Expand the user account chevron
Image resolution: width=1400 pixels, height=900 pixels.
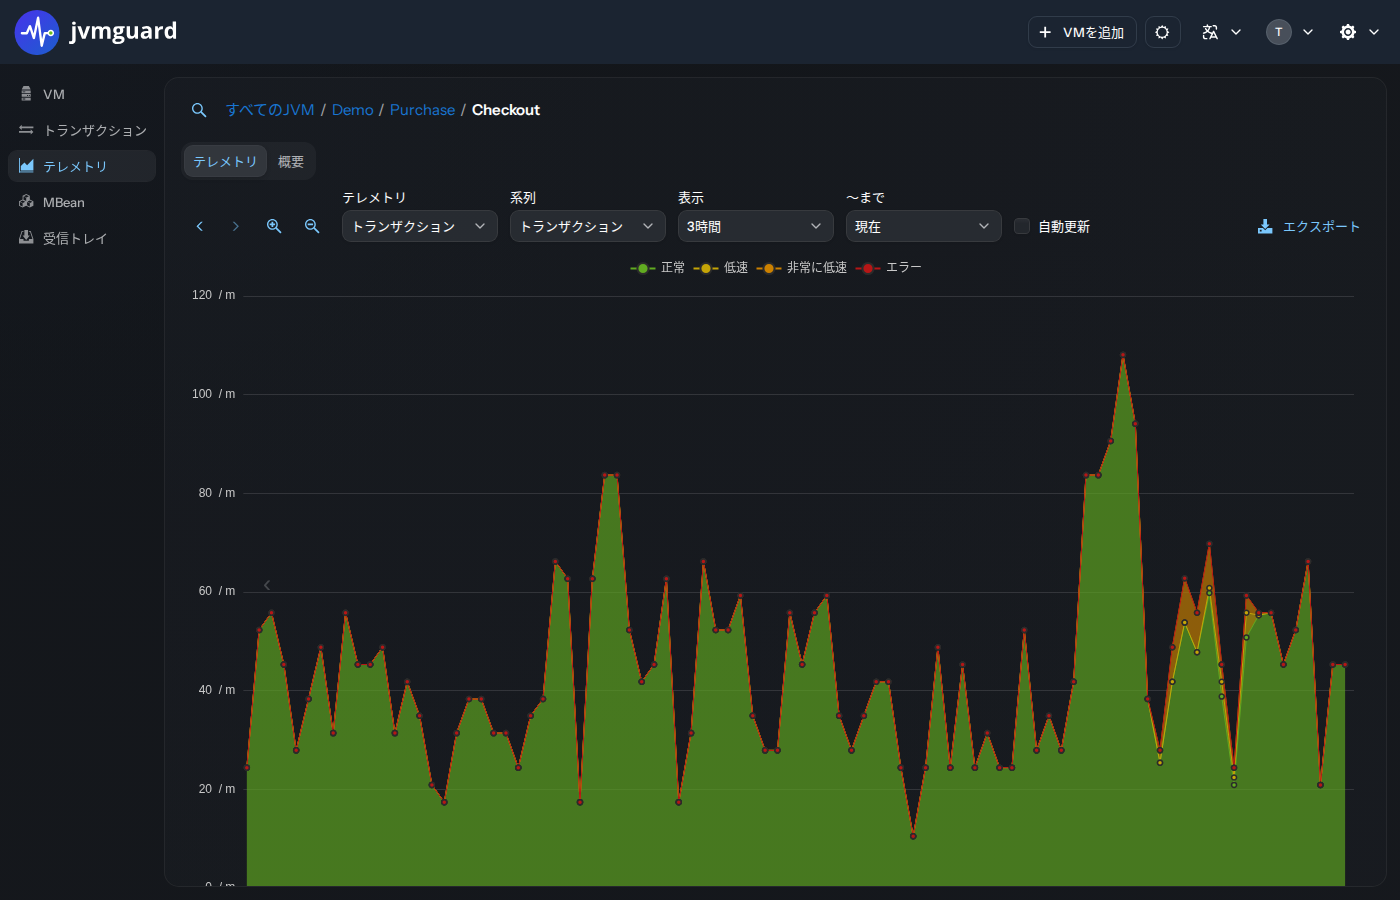1308,32
